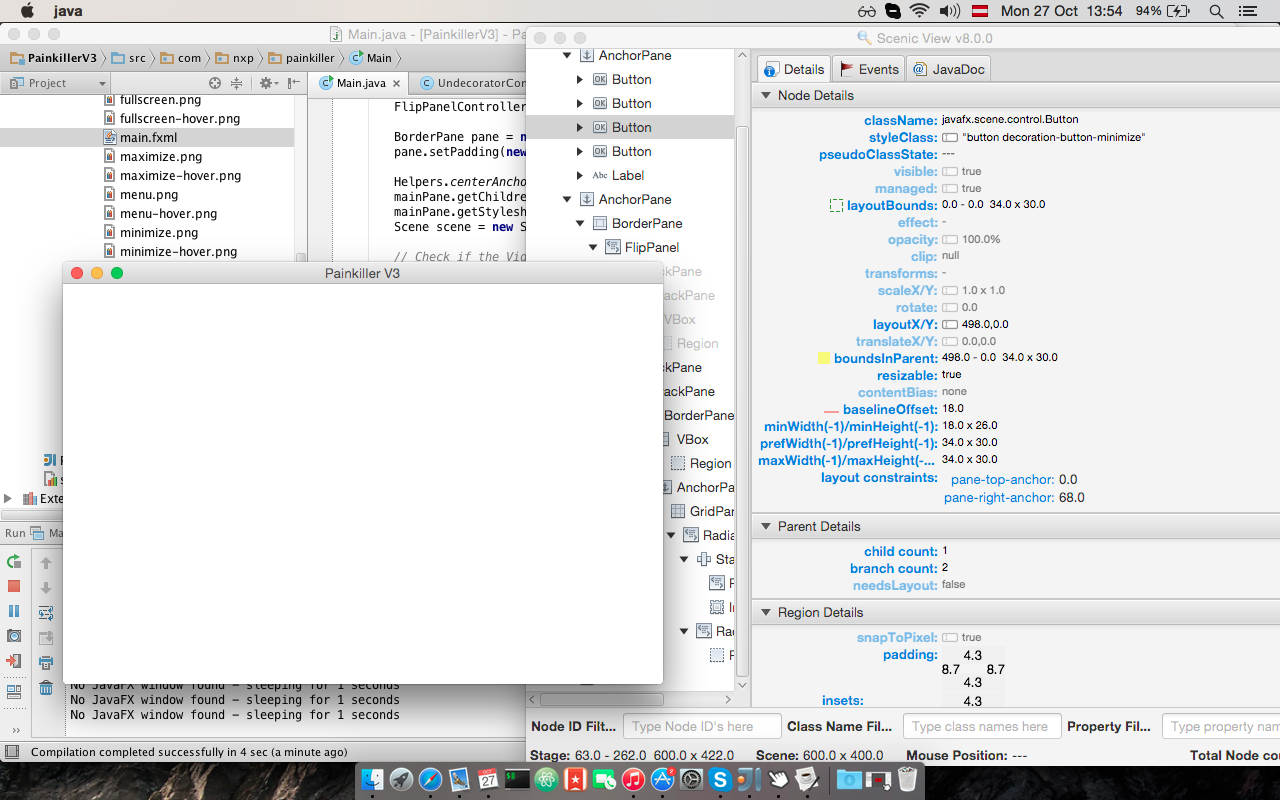This screenshot has width=1280, height=800.
Task: Click the horizontal scrollbar under Scenic View tree
Action: tap(601, 700)
